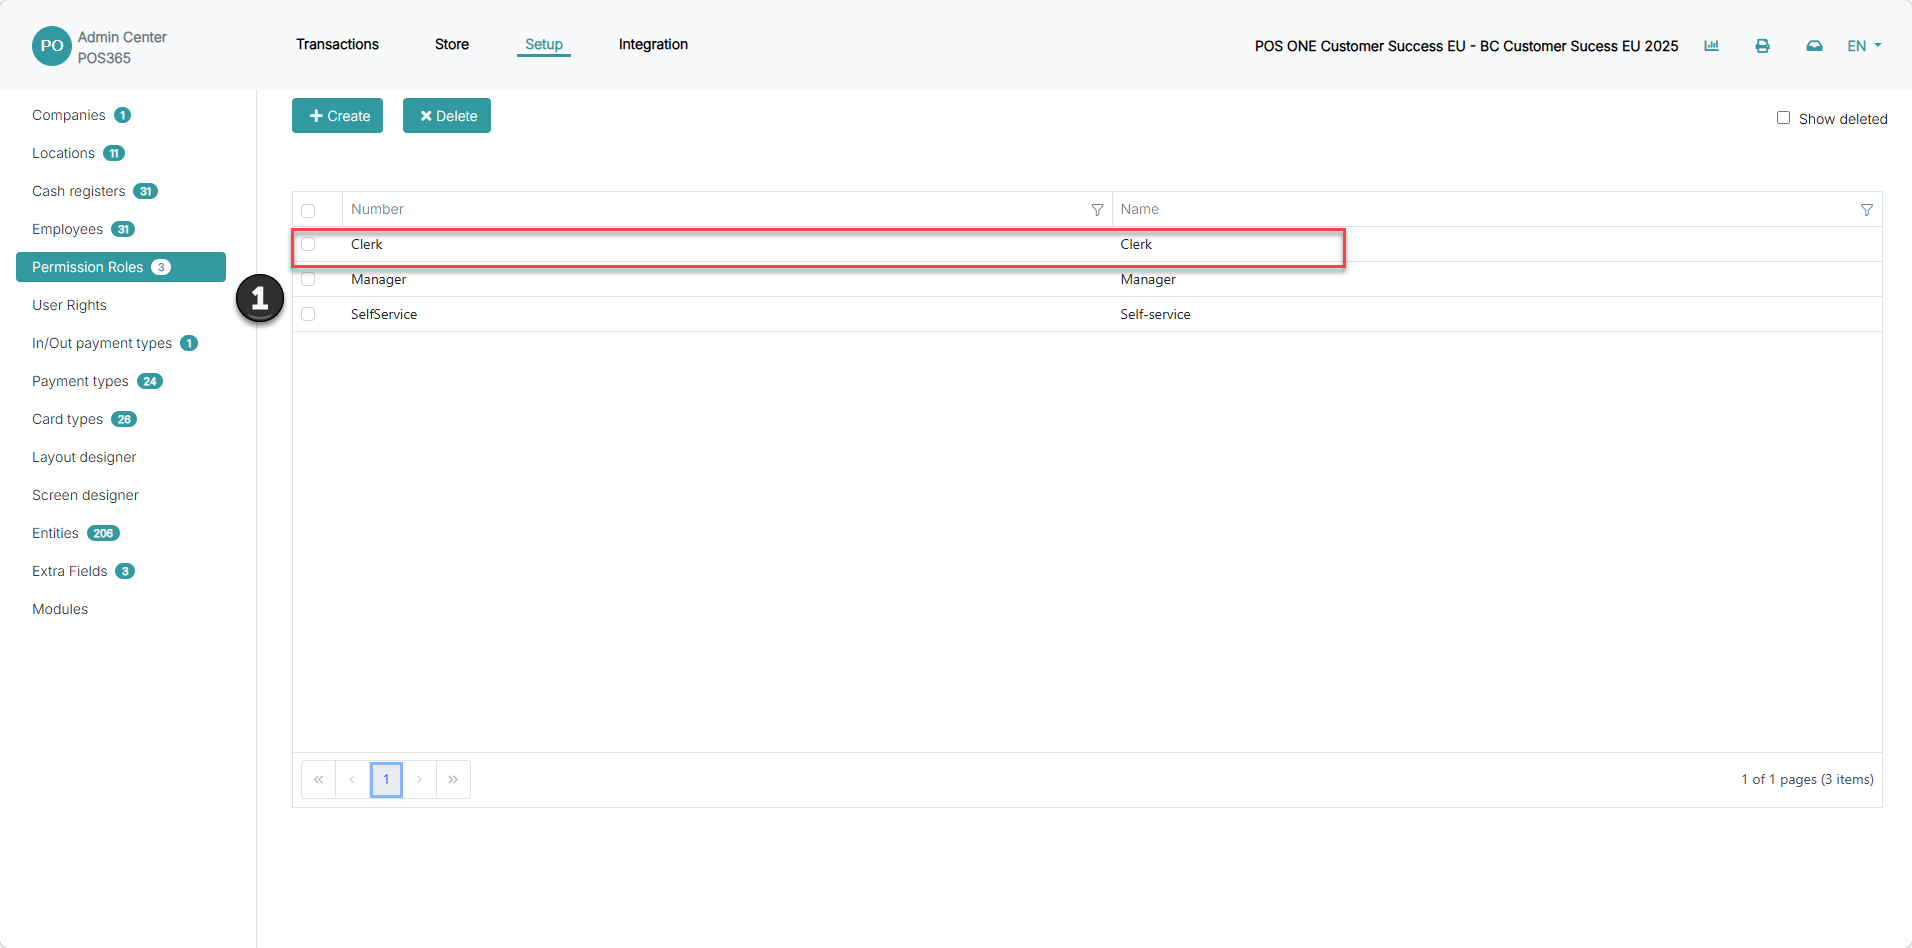Open the Store menu
The height and width of the screenshot is (948, 1912).
coord(452,44)
